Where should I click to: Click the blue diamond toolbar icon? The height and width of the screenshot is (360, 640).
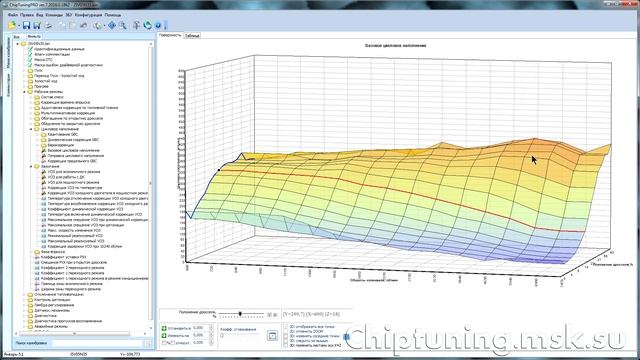pos(112,25)
